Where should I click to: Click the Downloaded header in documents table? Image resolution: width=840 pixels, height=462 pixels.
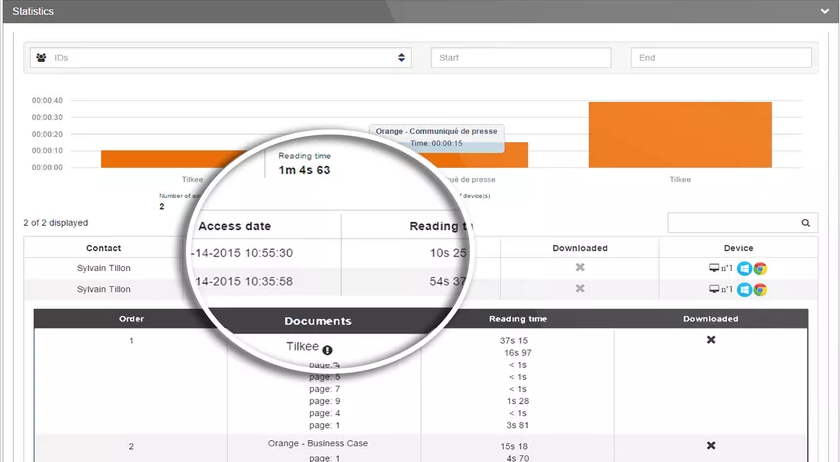[x=710, y=319]
